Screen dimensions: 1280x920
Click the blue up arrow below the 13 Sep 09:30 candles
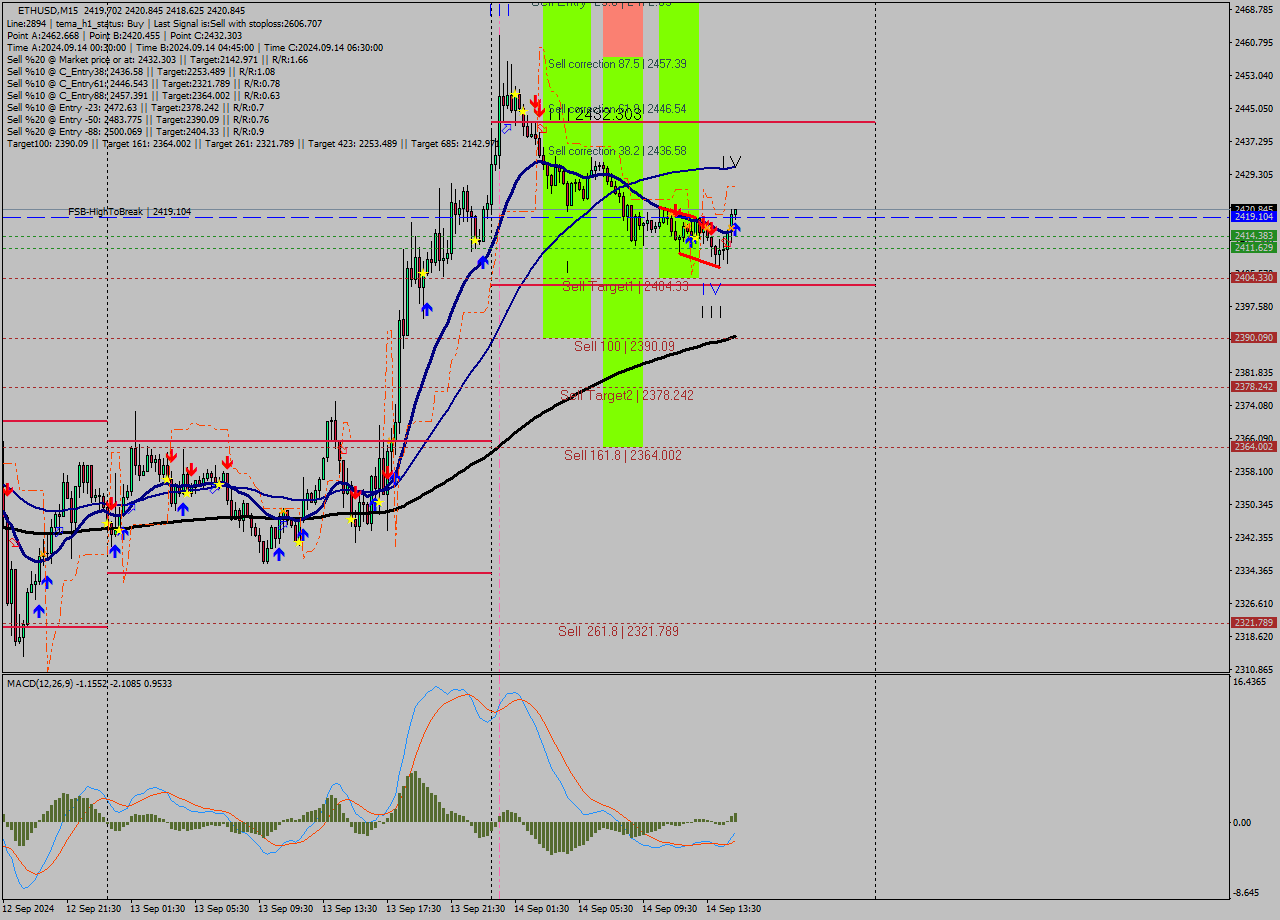[279, 554]
